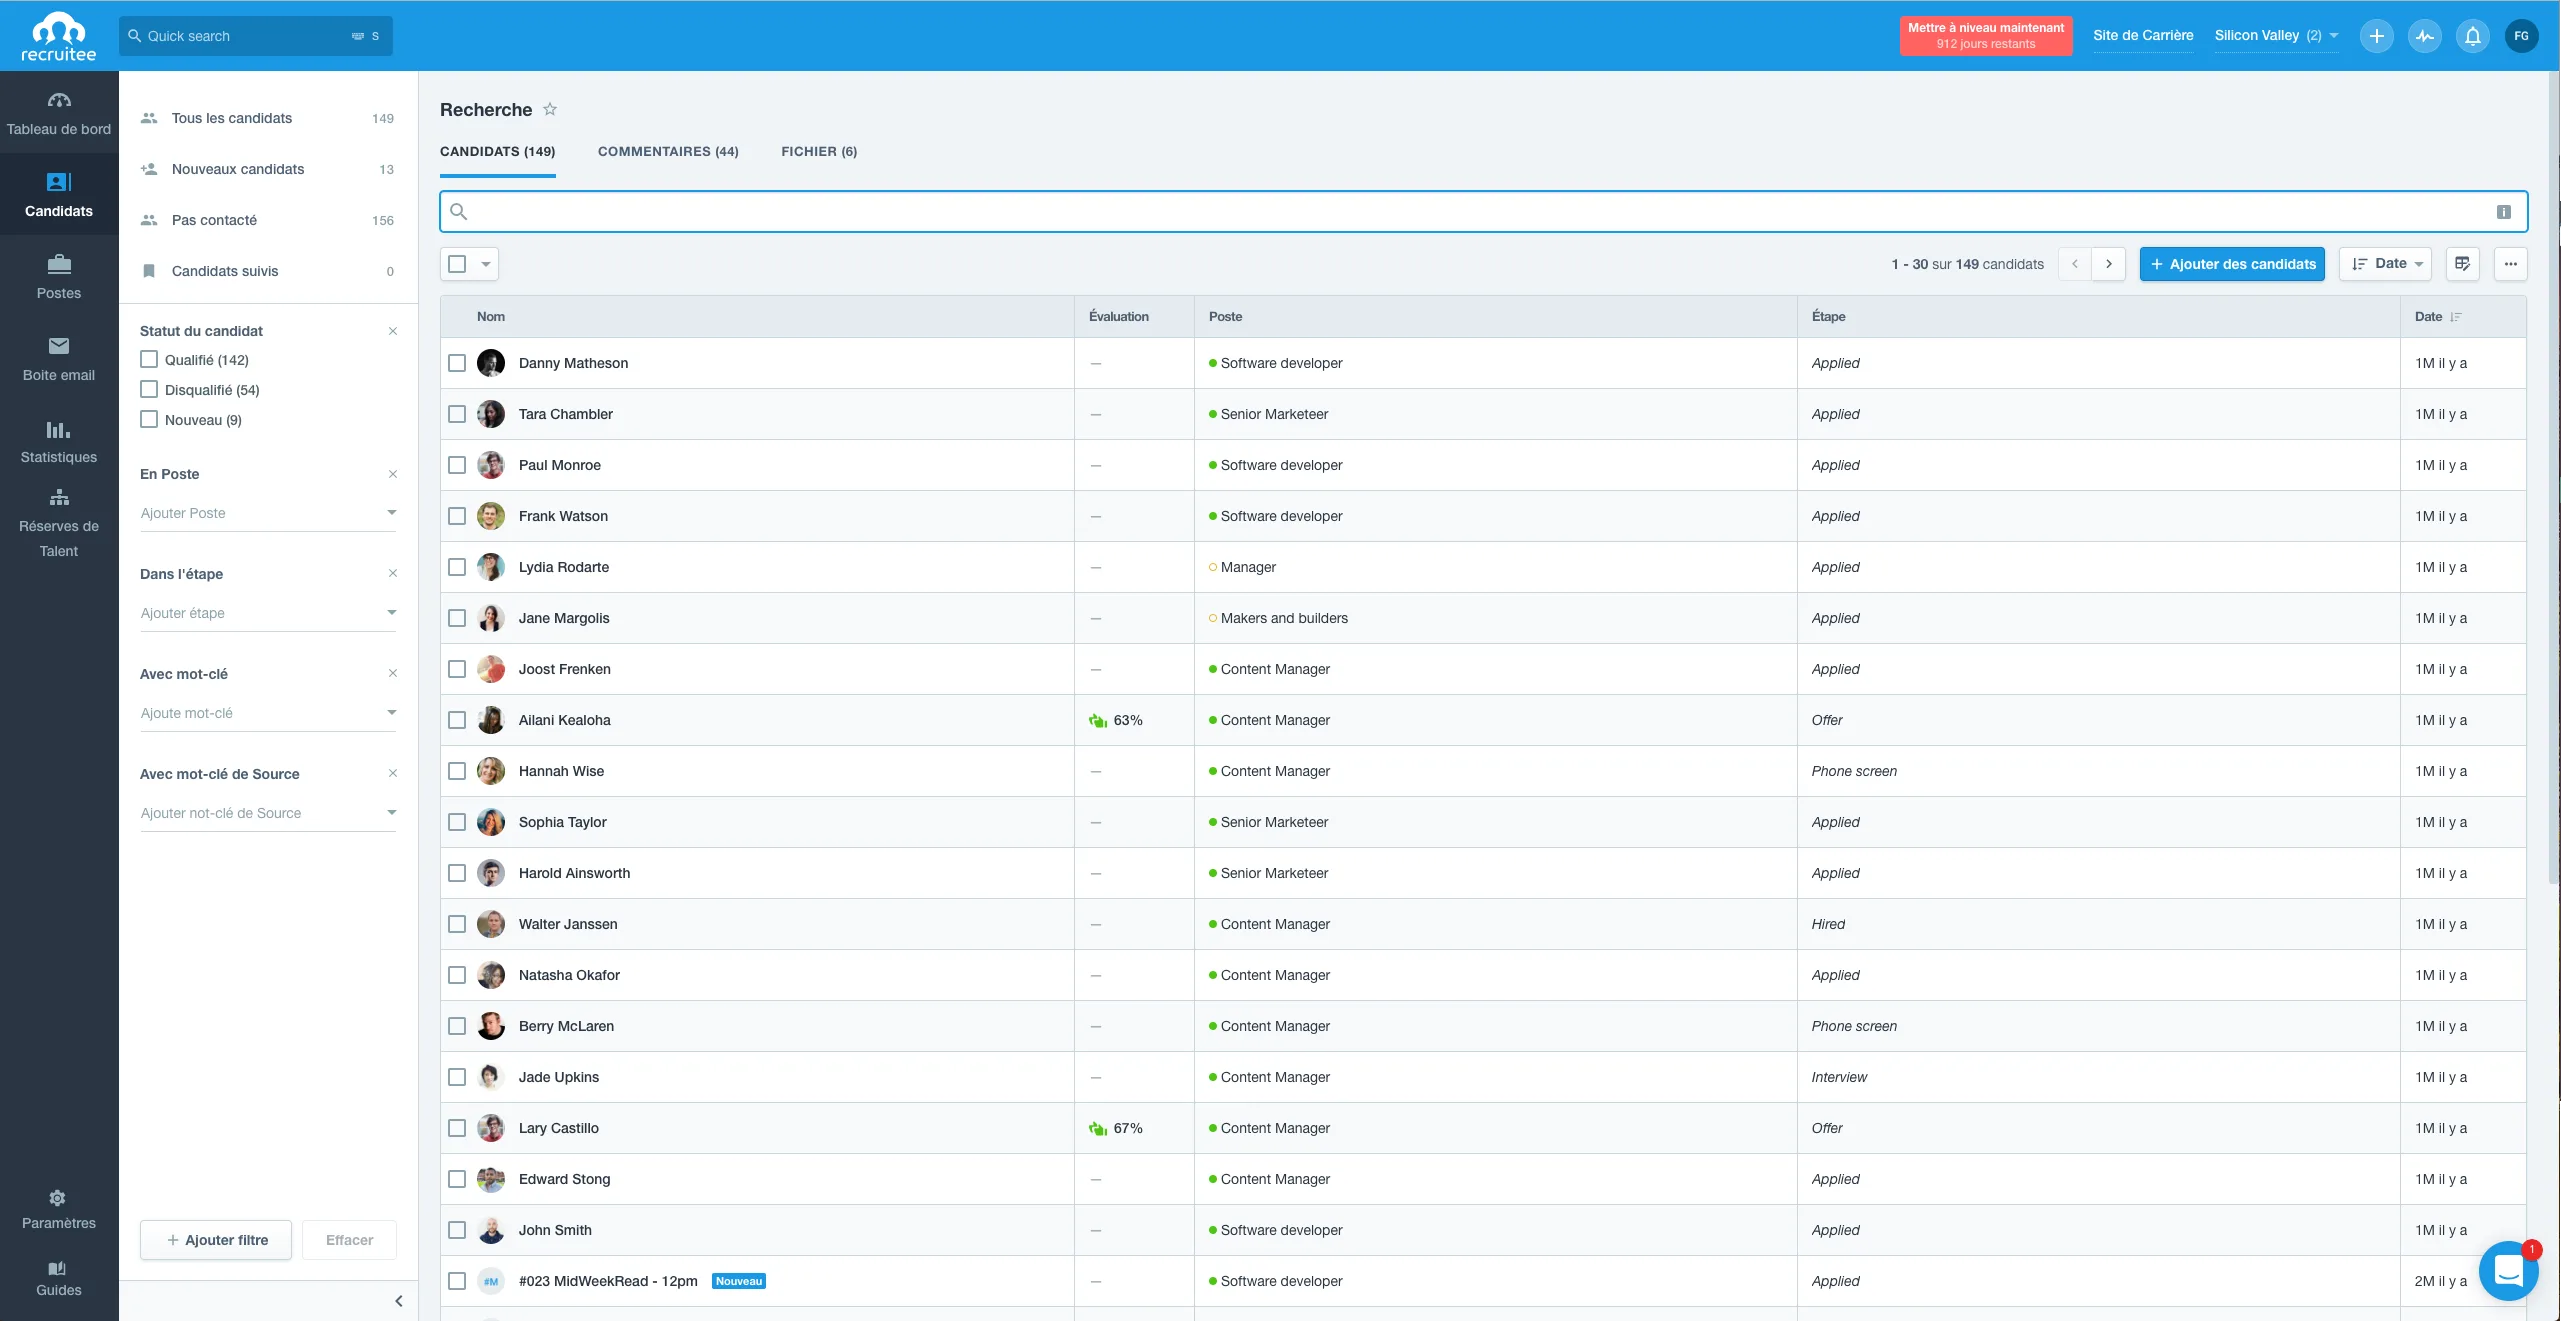The image size is (2561, 1321).
Task: Star the Recherche view as favorite
Action: pyautogui.click(x=550, y=109)
